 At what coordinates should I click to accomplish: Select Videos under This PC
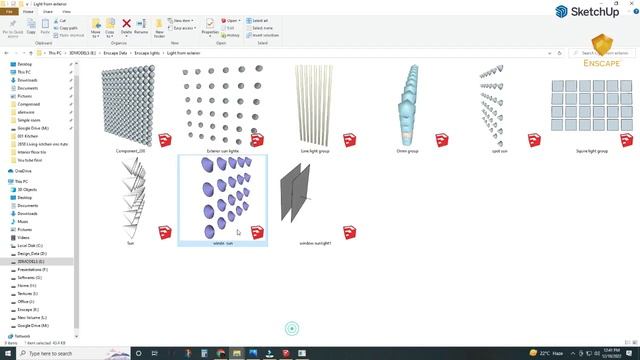click(23, 237)
